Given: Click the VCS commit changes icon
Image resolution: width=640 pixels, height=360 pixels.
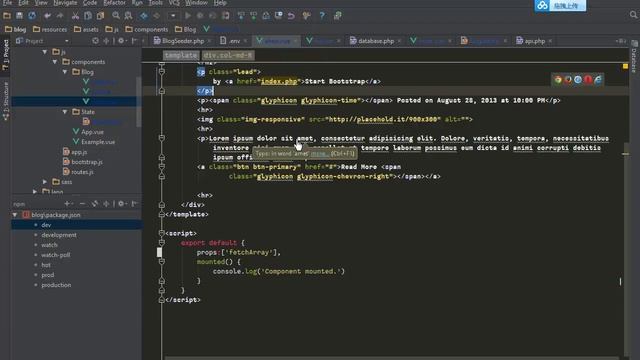Looking at the screenshot, I should (x=253, y=16).
